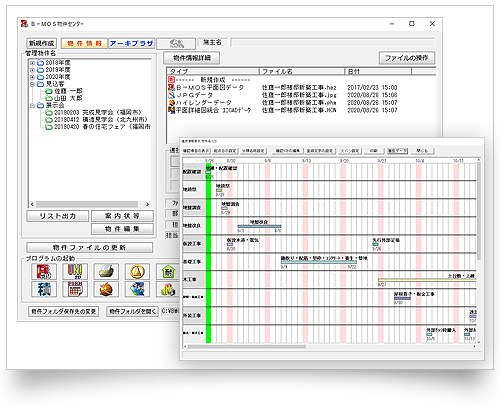The width and height of the screenshot is (500, 405).
Task: Expand the 2018年度 tree node
Action: click(x=32, y=63)
